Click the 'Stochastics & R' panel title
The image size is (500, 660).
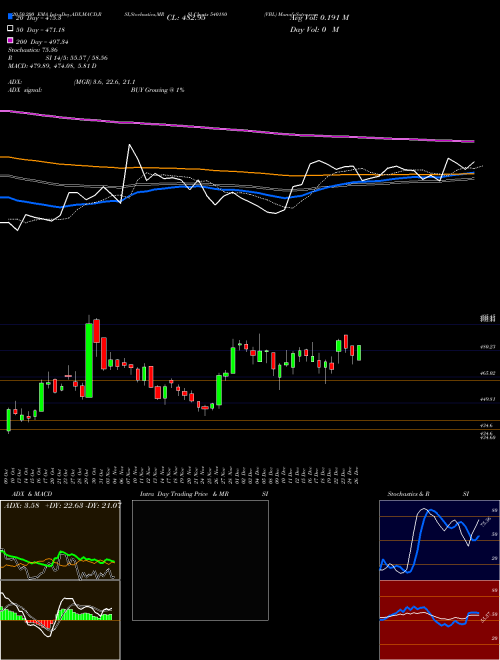click(409, 494)
